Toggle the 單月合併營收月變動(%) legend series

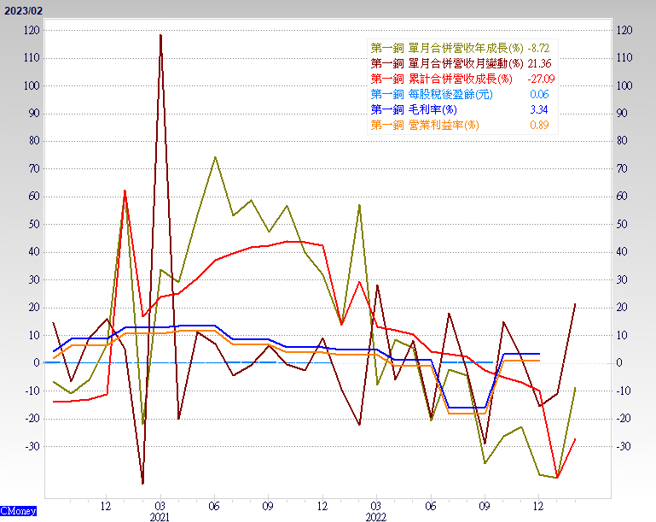click(x=447, y=63)
